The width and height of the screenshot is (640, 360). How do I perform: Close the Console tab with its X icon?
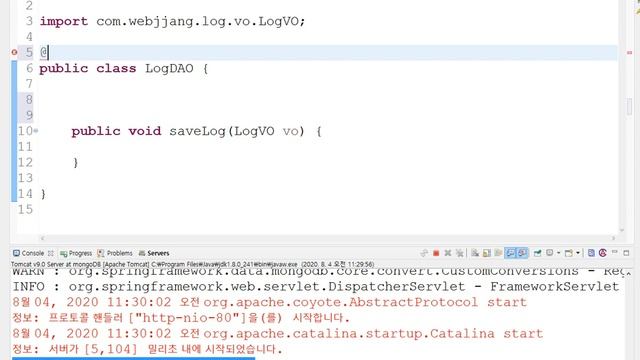point(51,253)
